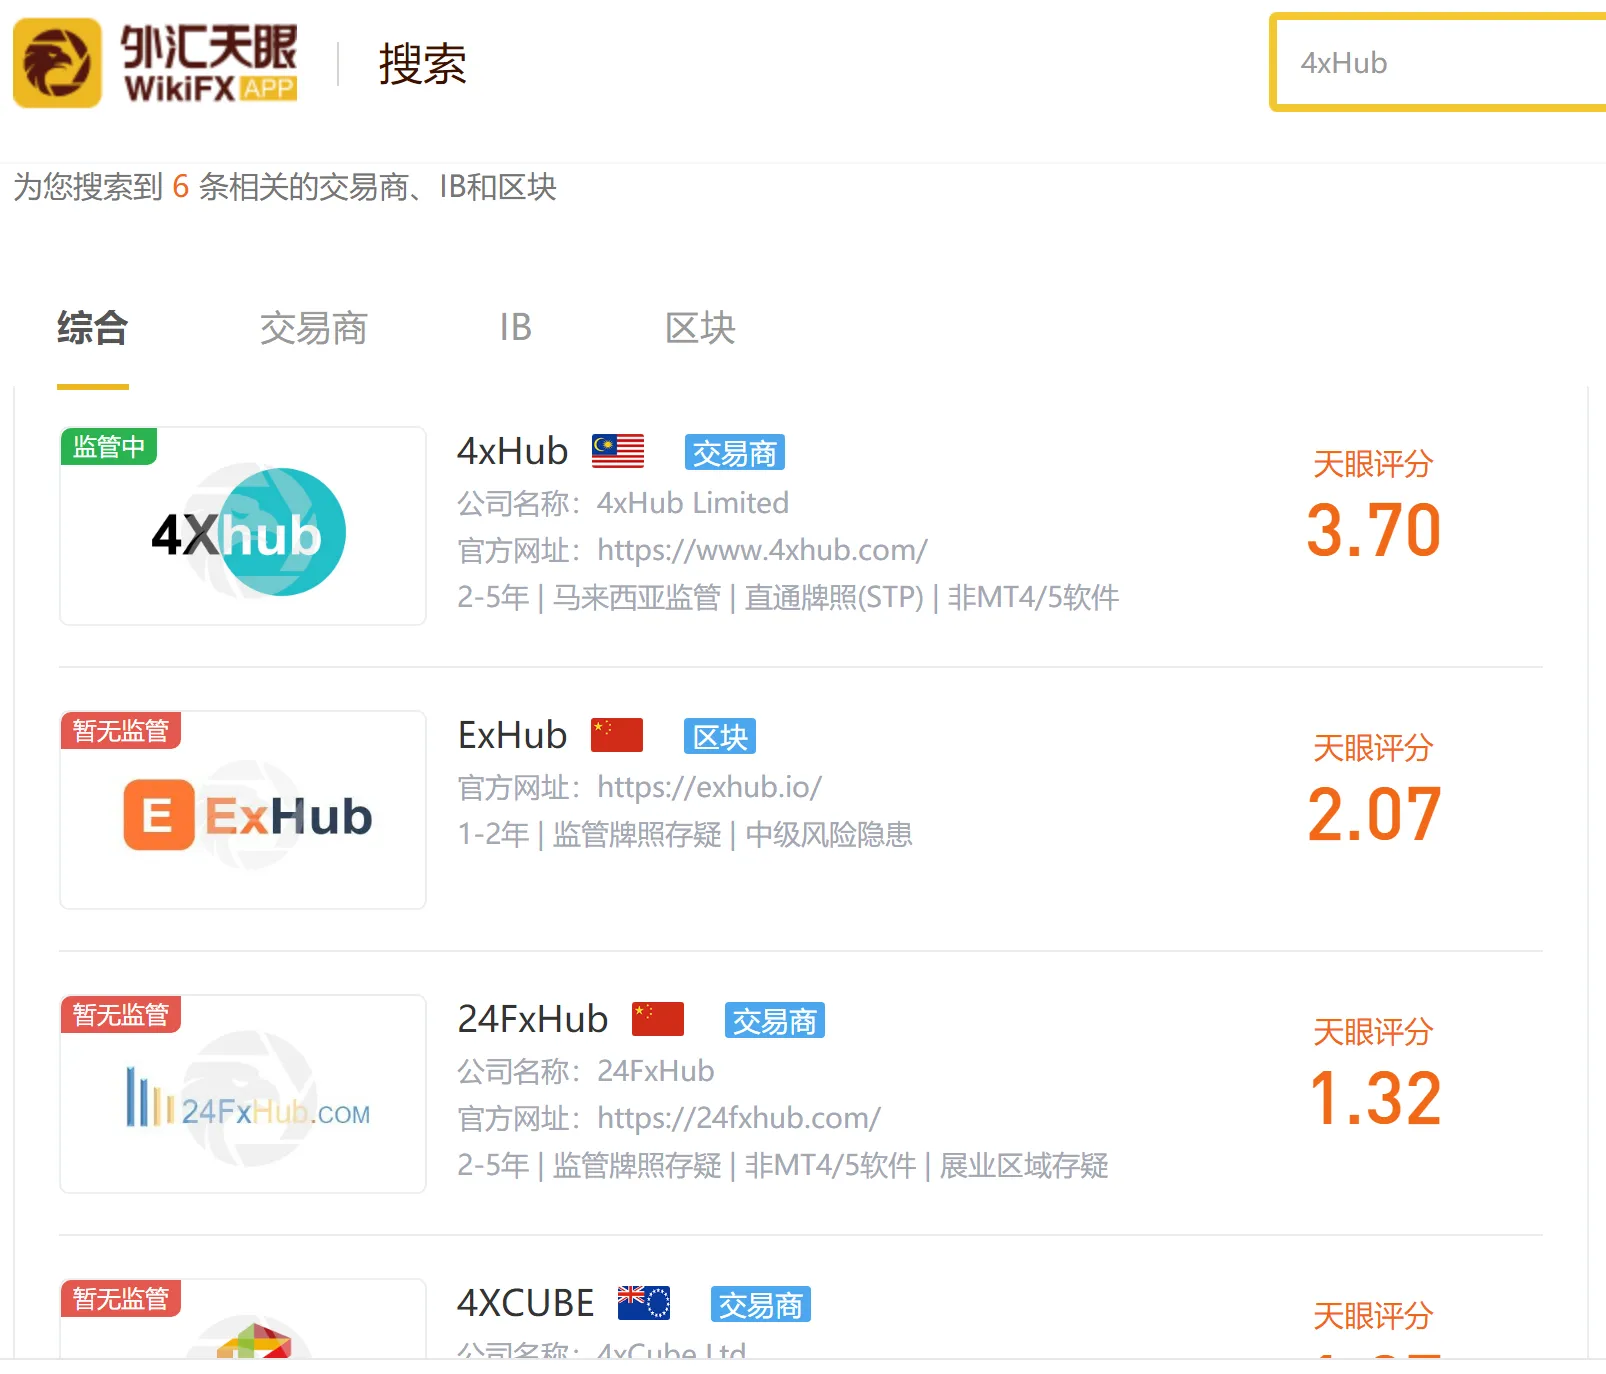Open the 4Xhub logo thumbnail
This screenshot has height=1374, width=1606.
pos(243,526)
